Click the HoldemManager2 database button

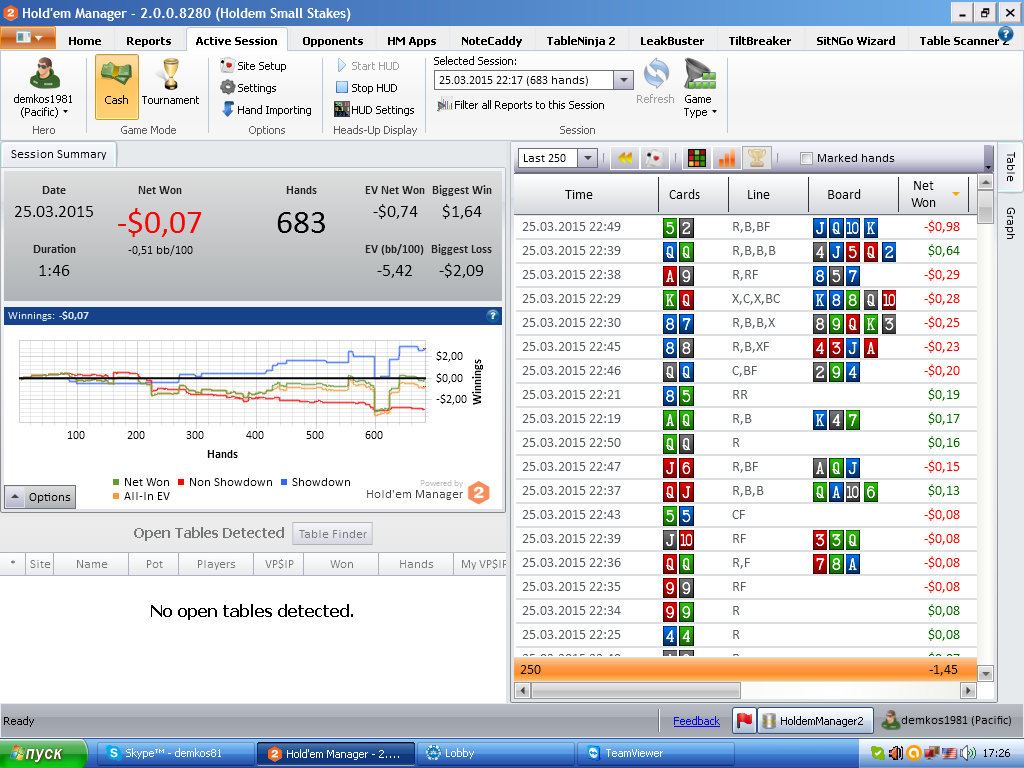click(815, 720)
